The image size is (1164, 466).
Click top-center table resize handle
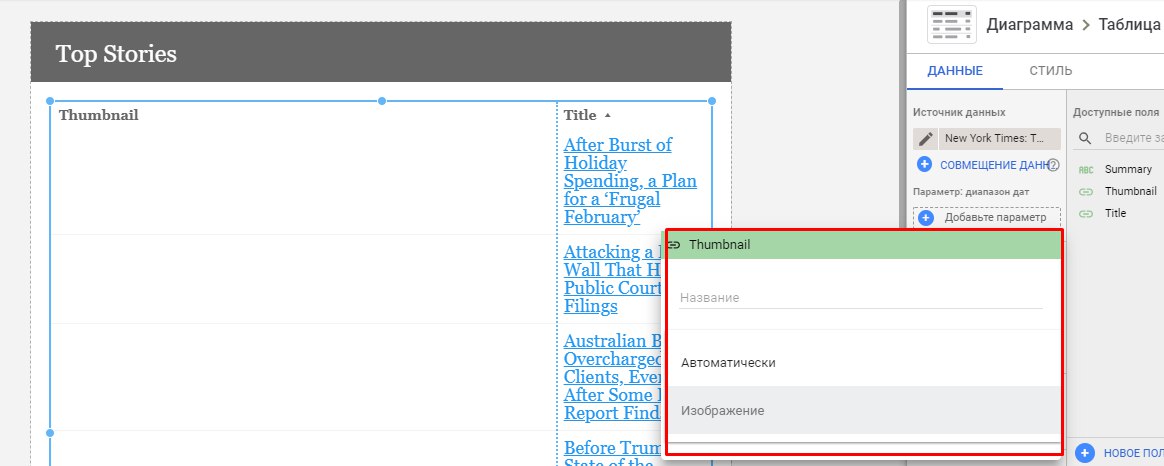point(382,101)
